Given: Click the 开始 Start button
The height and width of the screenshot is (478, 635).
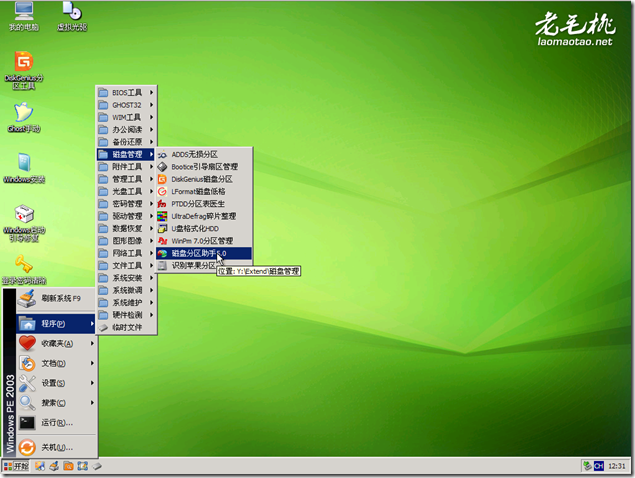Looking at the screenshot, I should point(16,466).
